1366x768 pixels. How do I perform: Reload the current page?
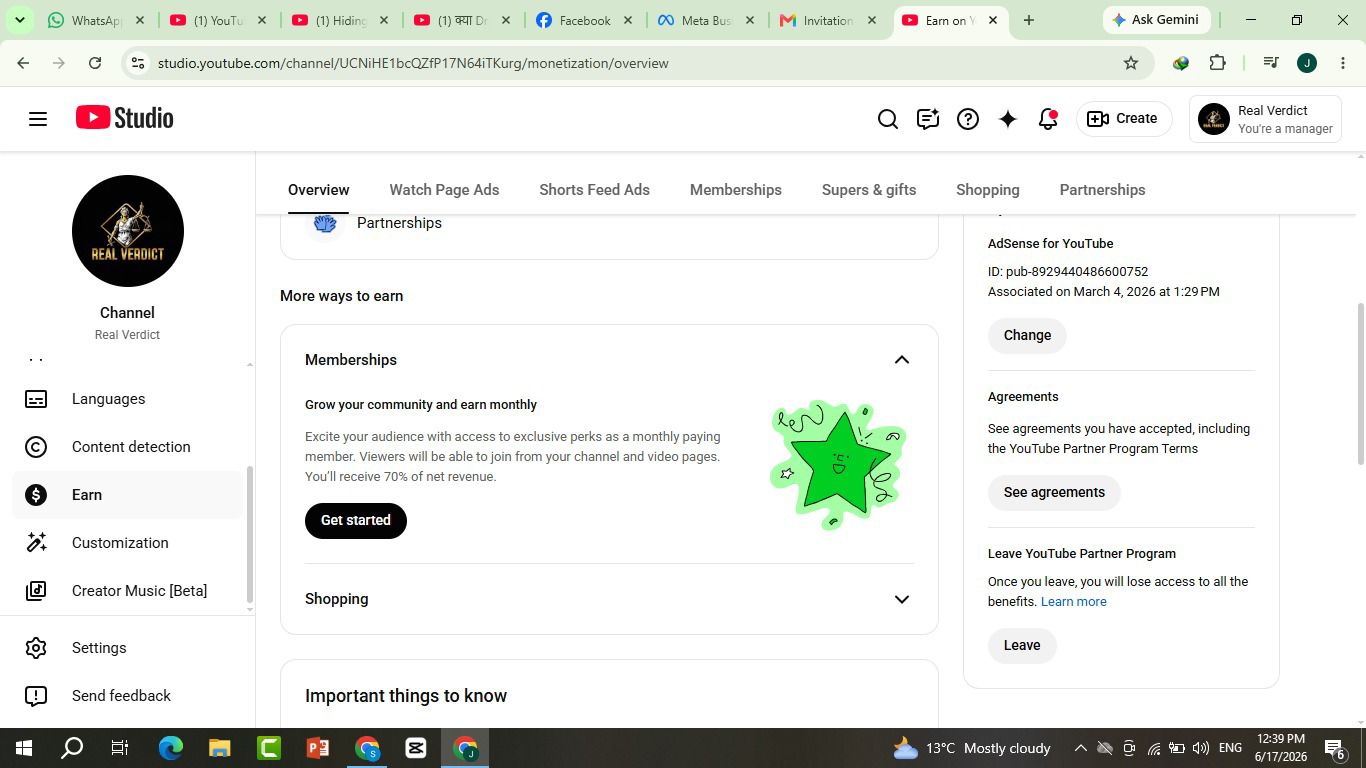(95, 63)
